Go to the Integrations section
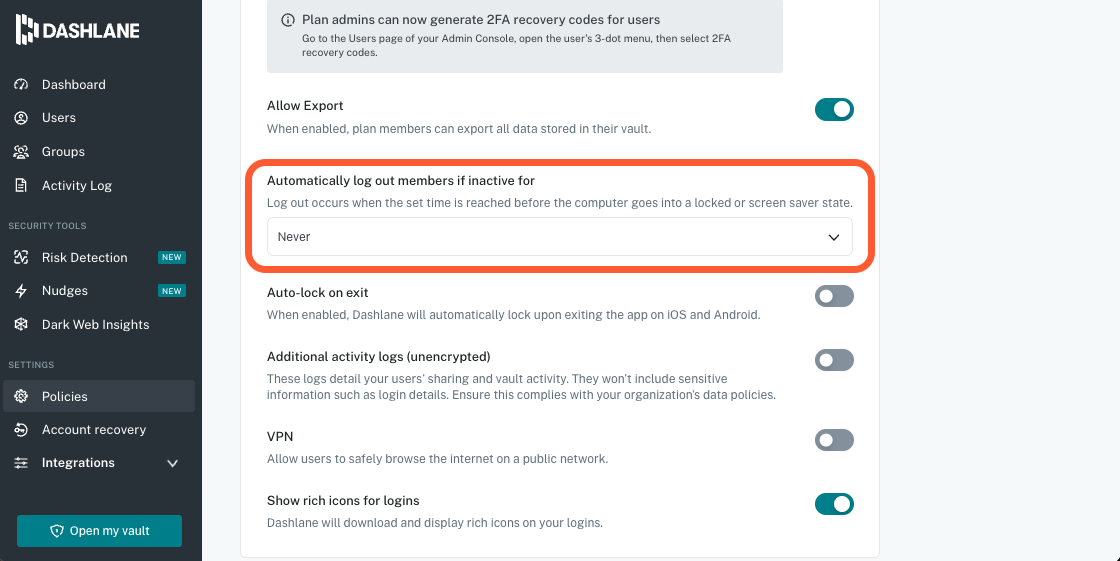Screen dimensions: 1120x561 point(78,463)
